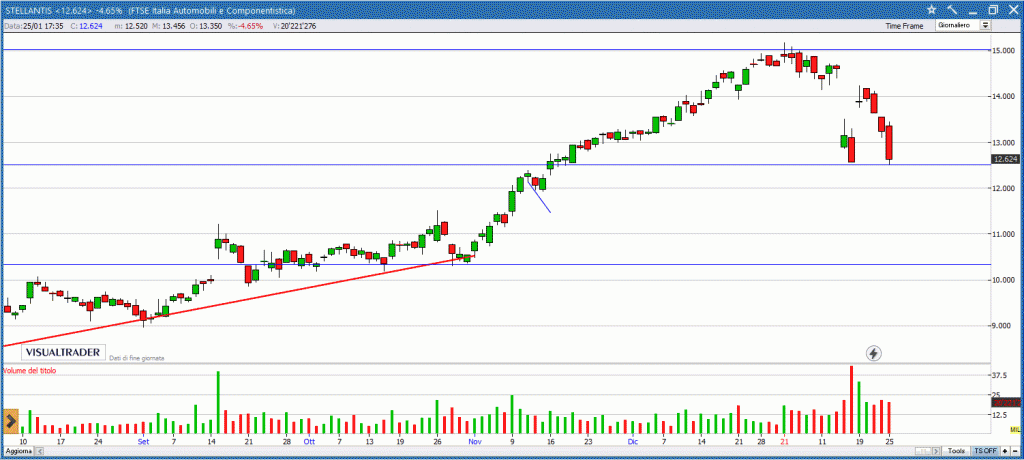Click the M: 13.456 maximum value
The height and width of the screenshot is (460, 1024).
click(168, 26)
